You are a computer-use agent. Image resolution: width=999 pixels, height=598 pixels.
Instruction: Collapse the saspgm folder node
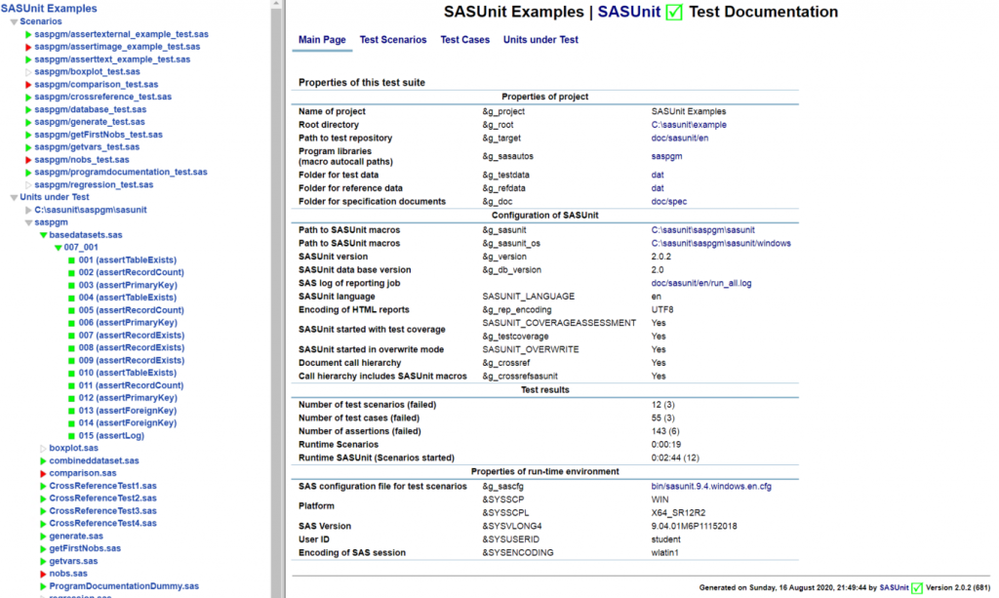coord(29,223)
